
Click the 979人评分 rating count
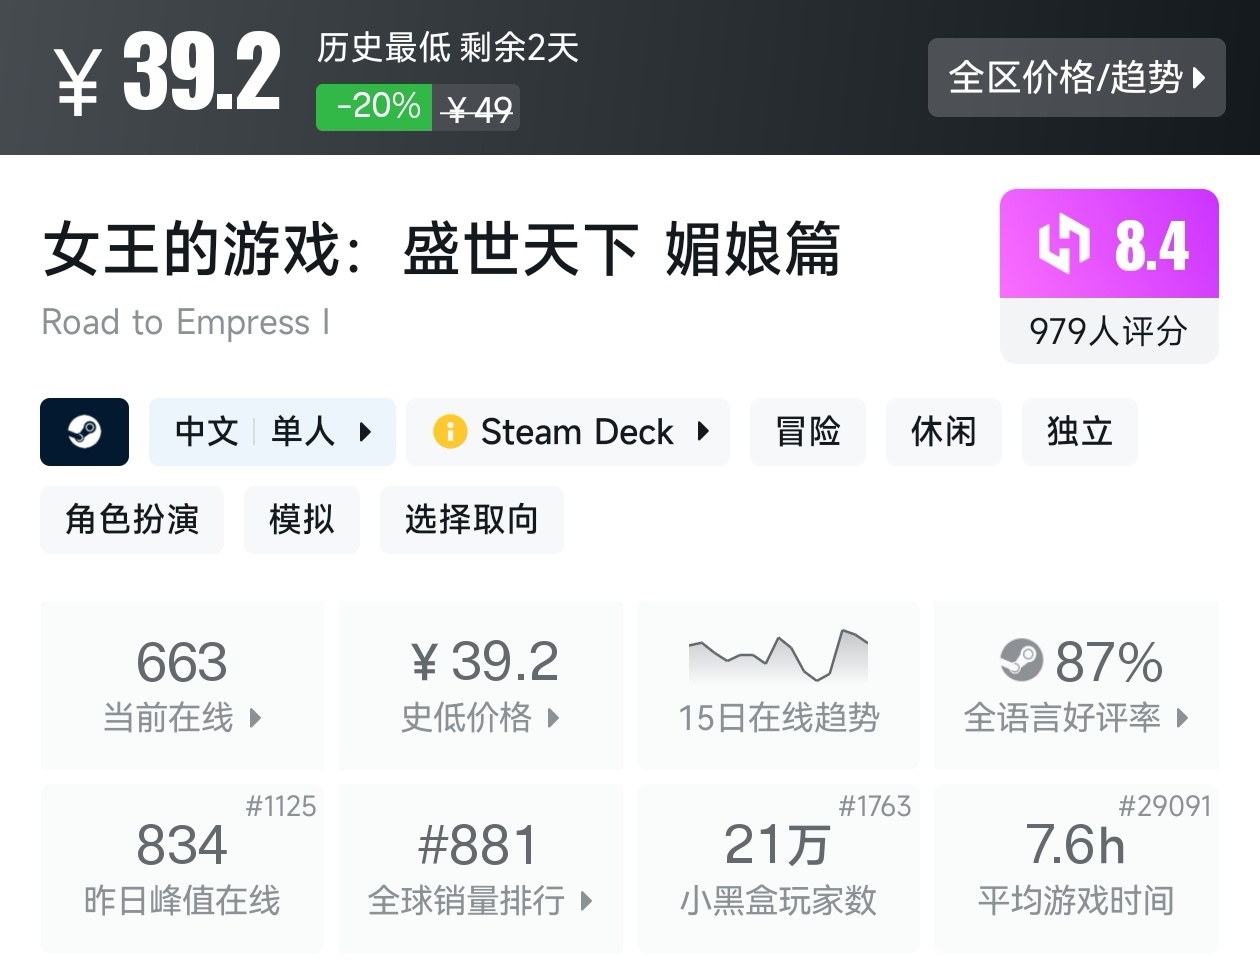tap(1108, 331)
